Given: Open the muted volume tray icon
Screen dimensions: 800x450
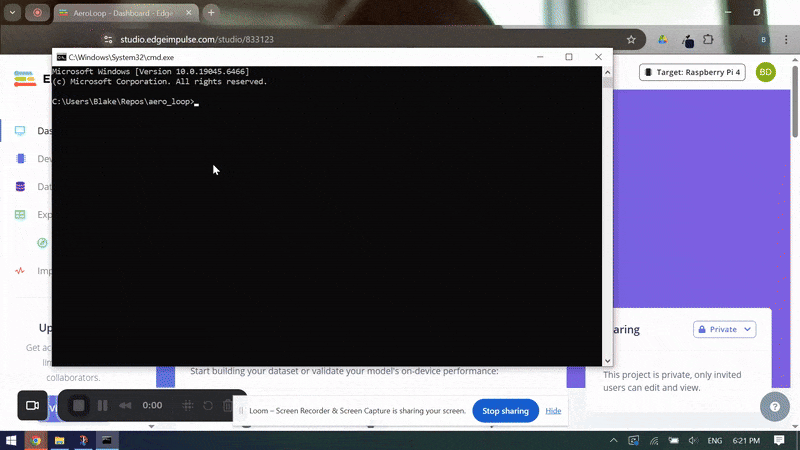Looking at the screenshot, I should [693, 440].
